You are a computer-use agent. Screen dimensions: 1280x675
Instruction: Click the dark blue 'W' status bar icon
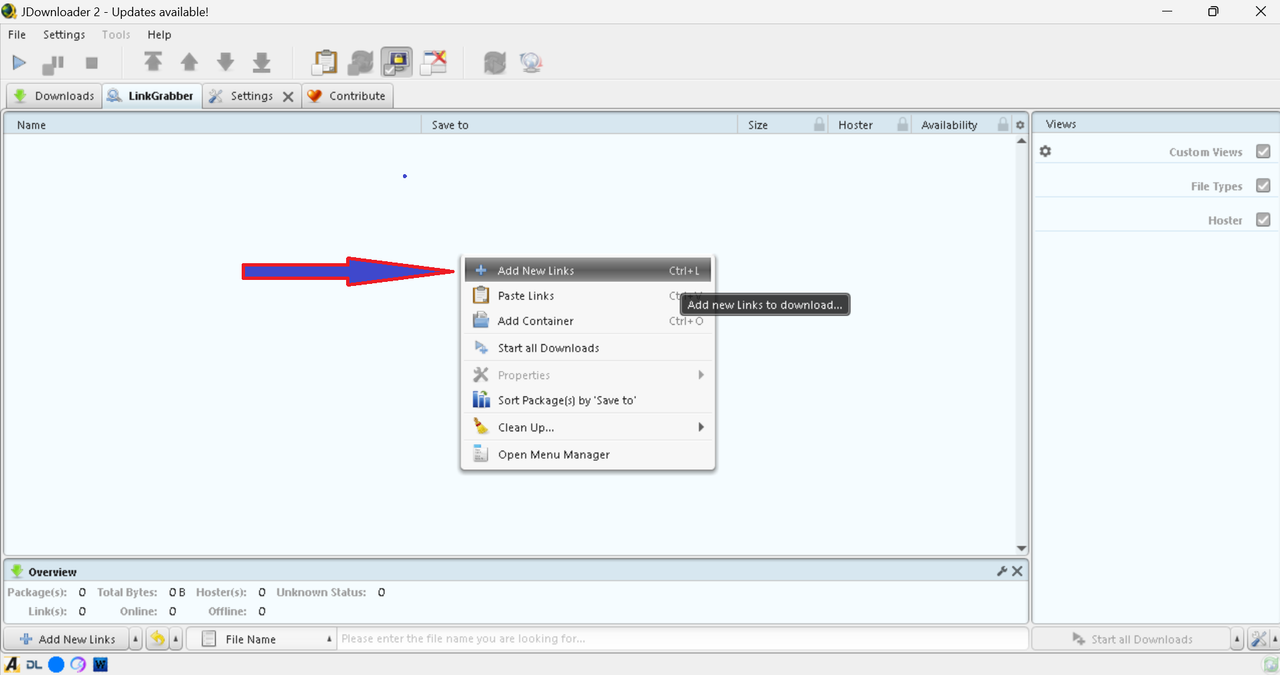(100, 664)
